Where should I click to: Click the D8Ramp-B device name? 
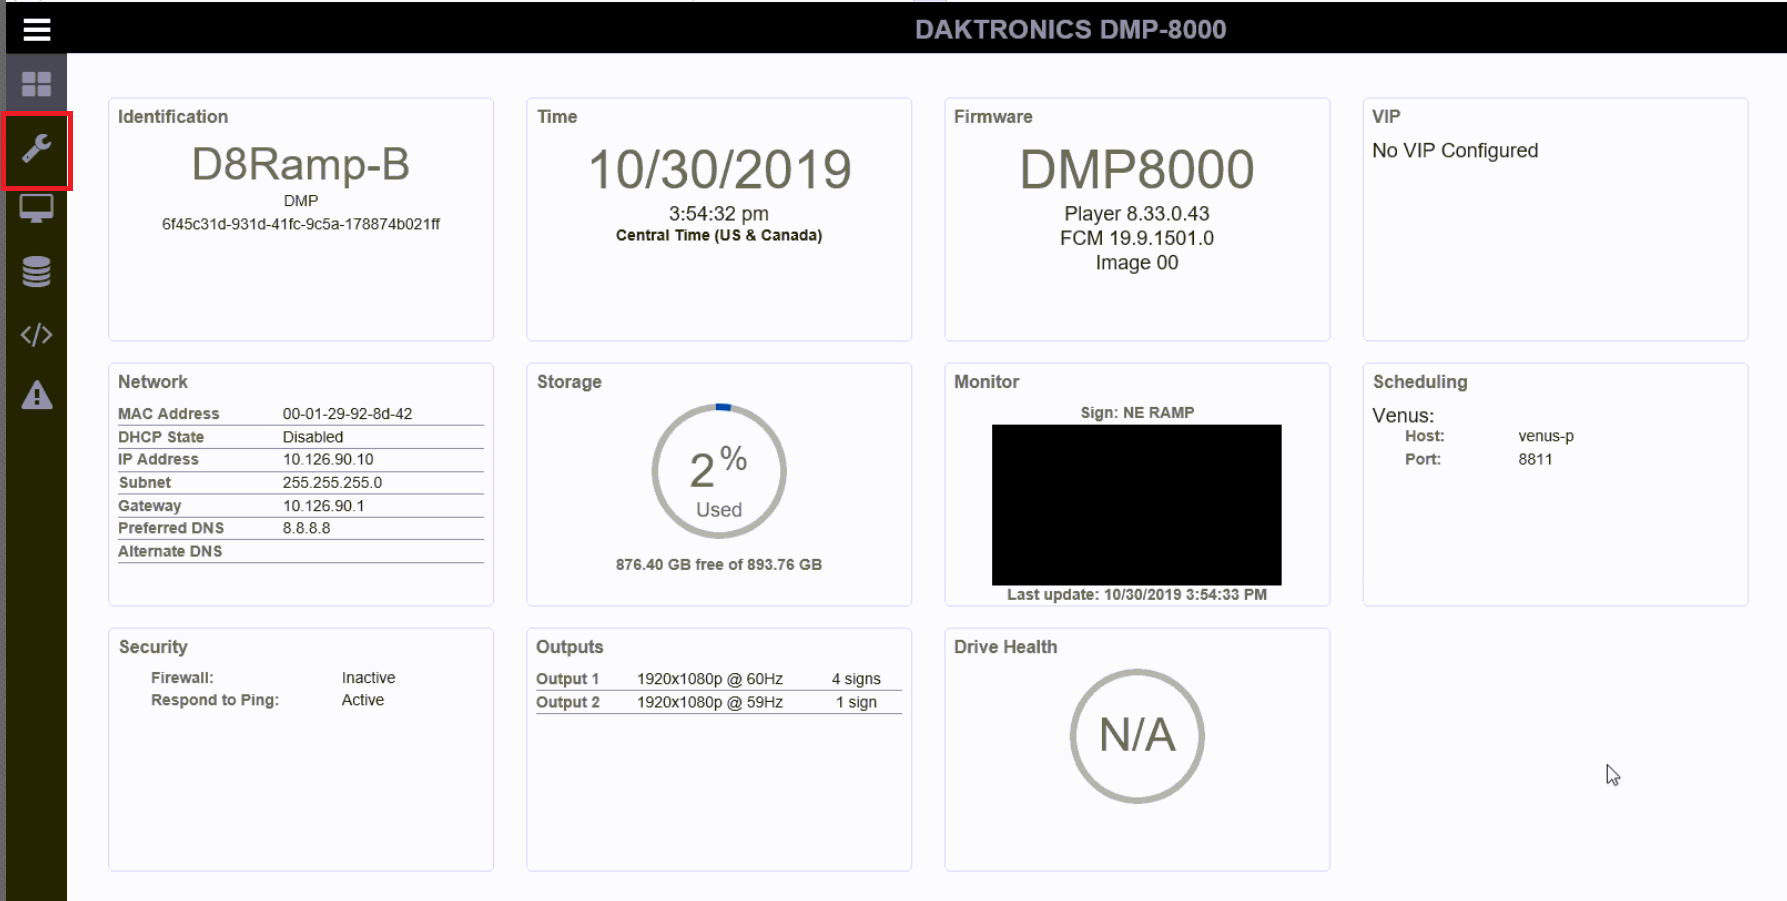(300, 165)
